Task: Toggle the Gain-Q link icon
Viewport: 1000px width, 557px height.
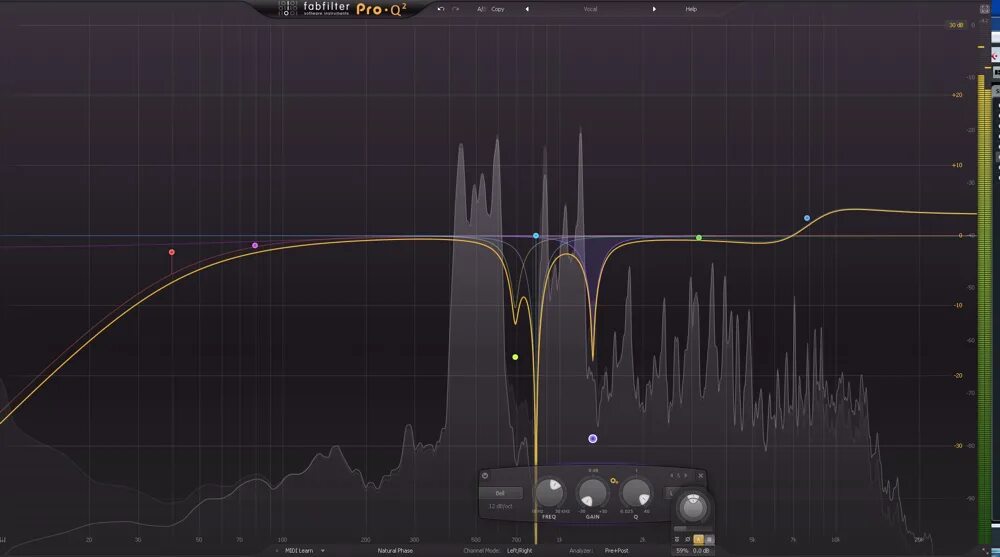Action: [614, 480]
